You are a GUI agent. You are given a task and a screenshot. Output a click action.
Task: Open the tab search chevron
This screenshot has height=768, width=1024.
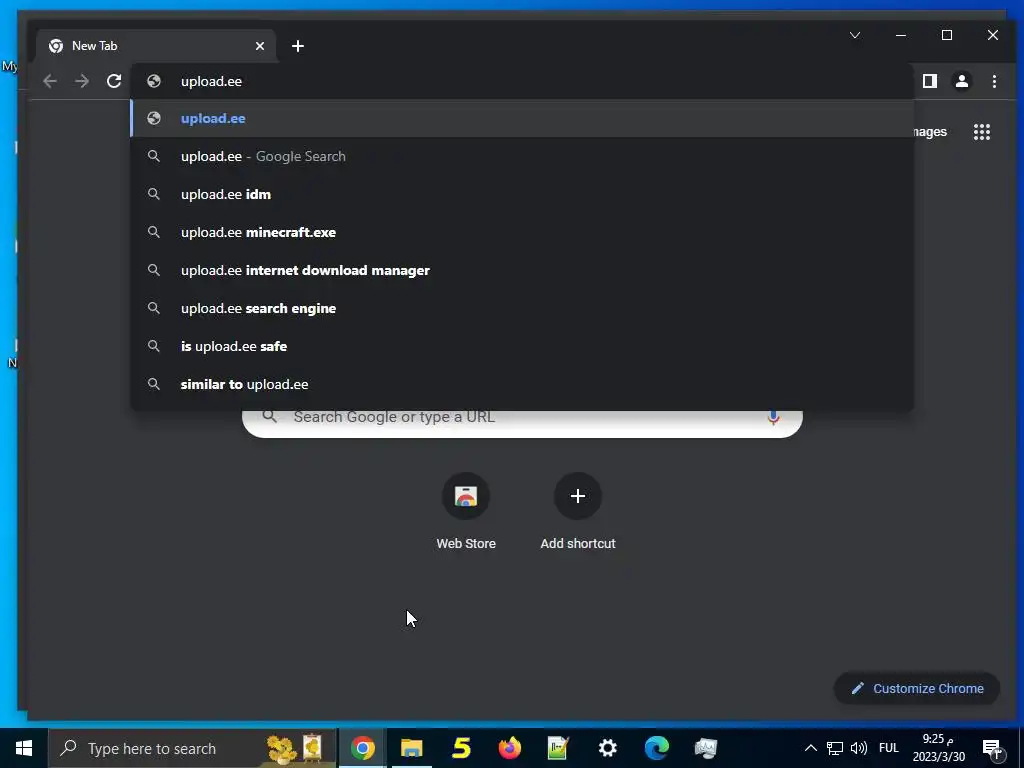coord(855,35)
